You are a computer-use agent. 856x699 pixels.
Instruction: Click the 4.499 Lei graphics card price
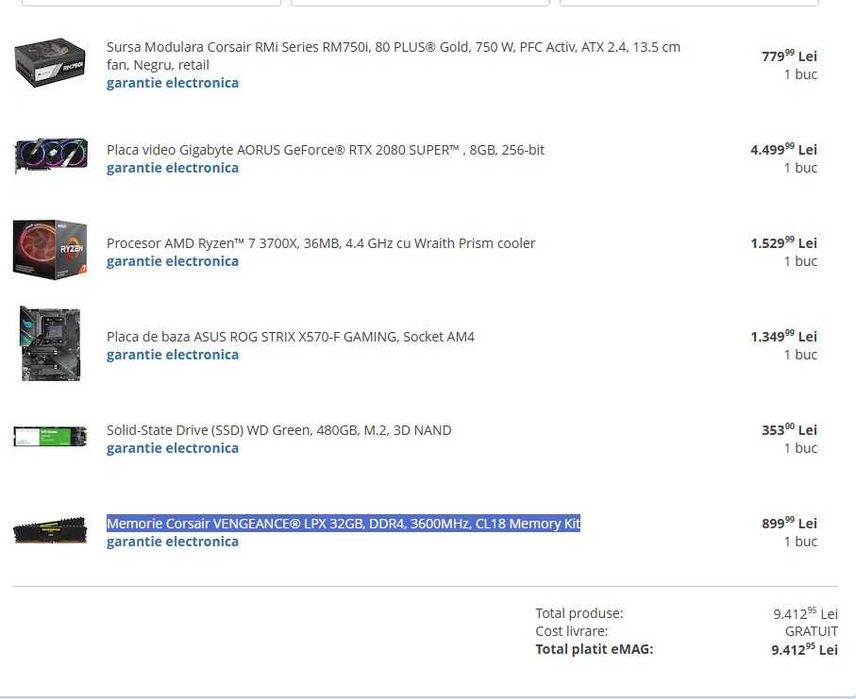point(783,150)
